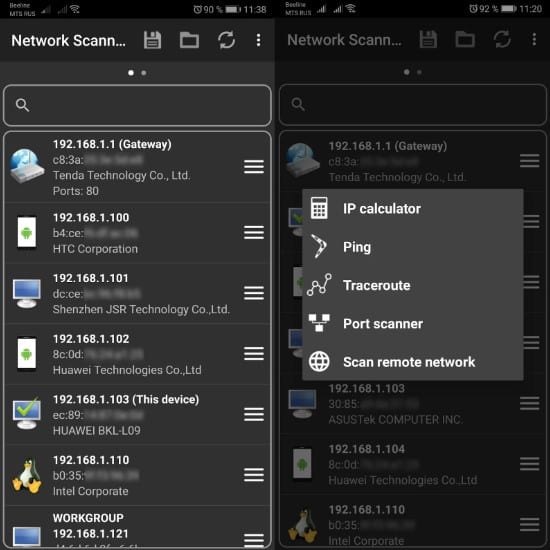Select 192.168.1.104 address in right screen
This screenshot has width=550, height=550.
click(x=367, y=449)
